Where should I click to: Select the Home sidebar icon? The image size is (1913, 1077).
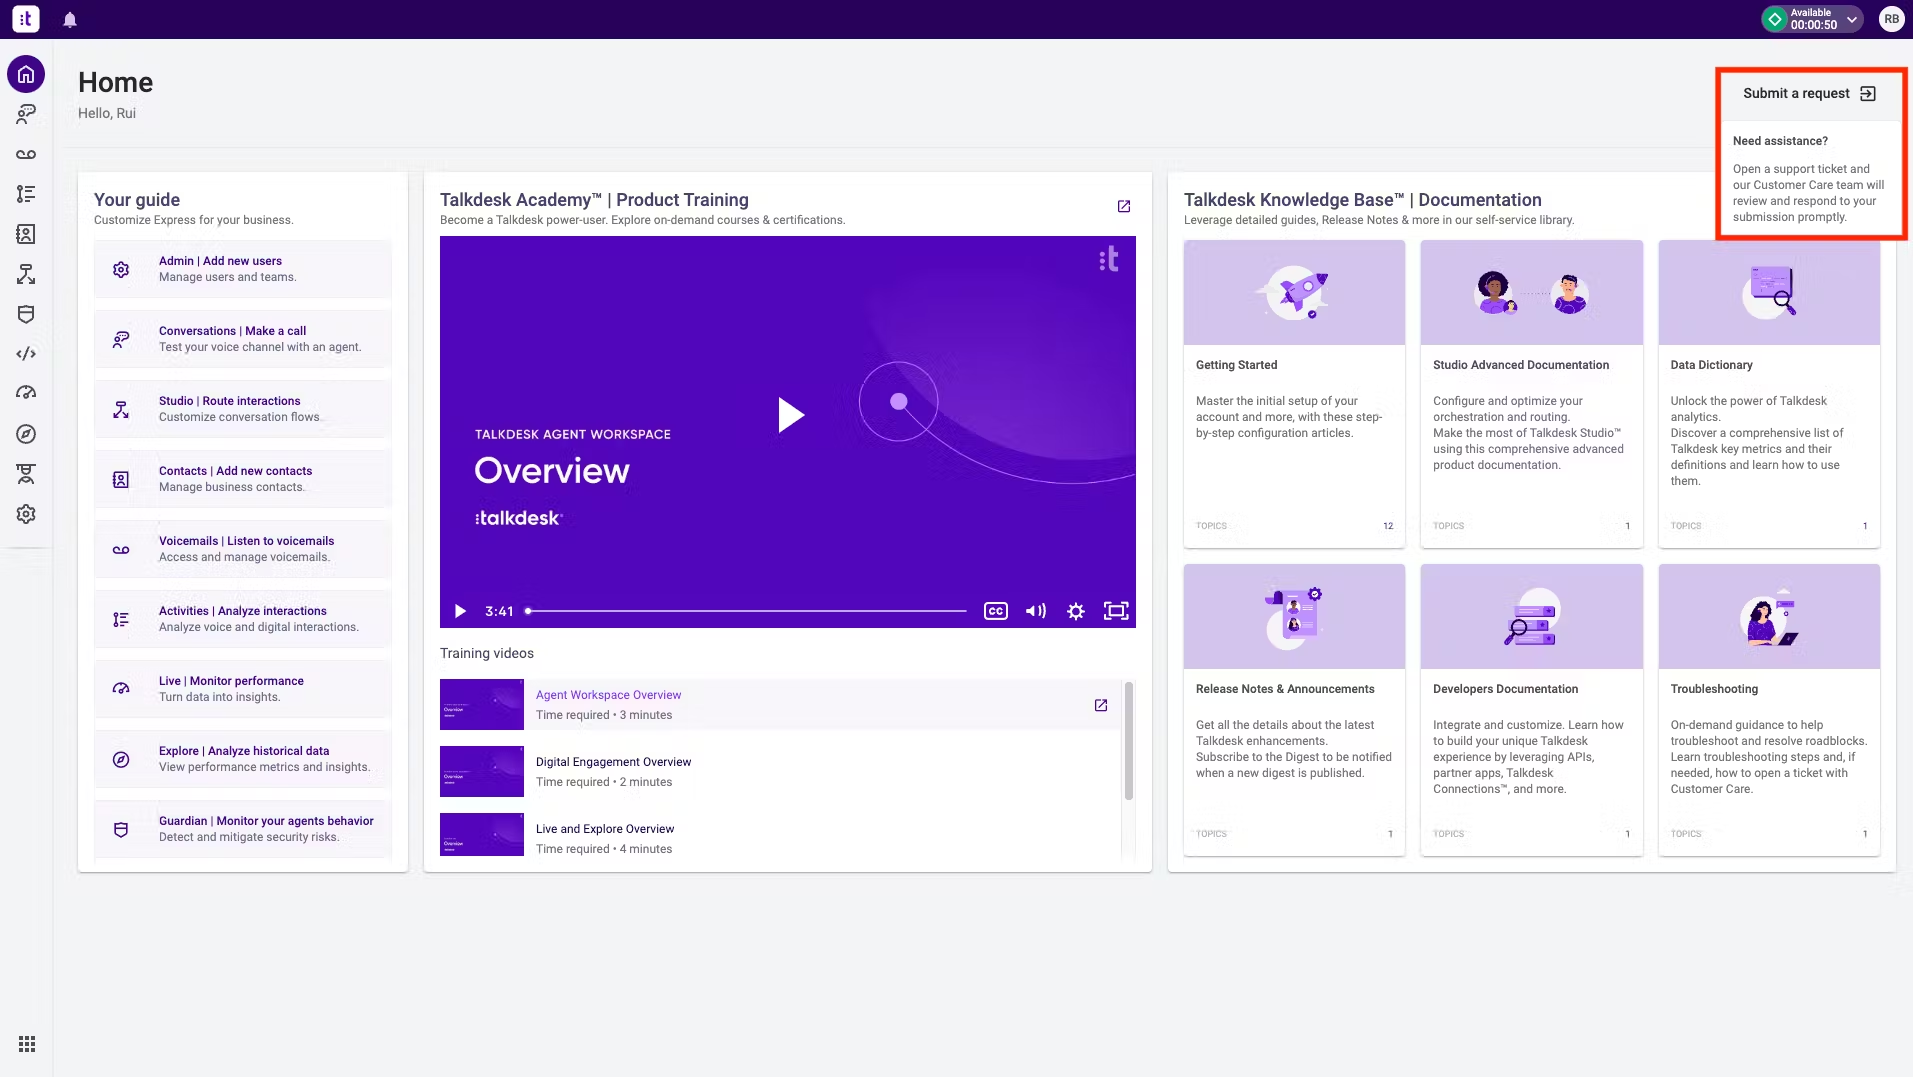[x=26, y=74]
